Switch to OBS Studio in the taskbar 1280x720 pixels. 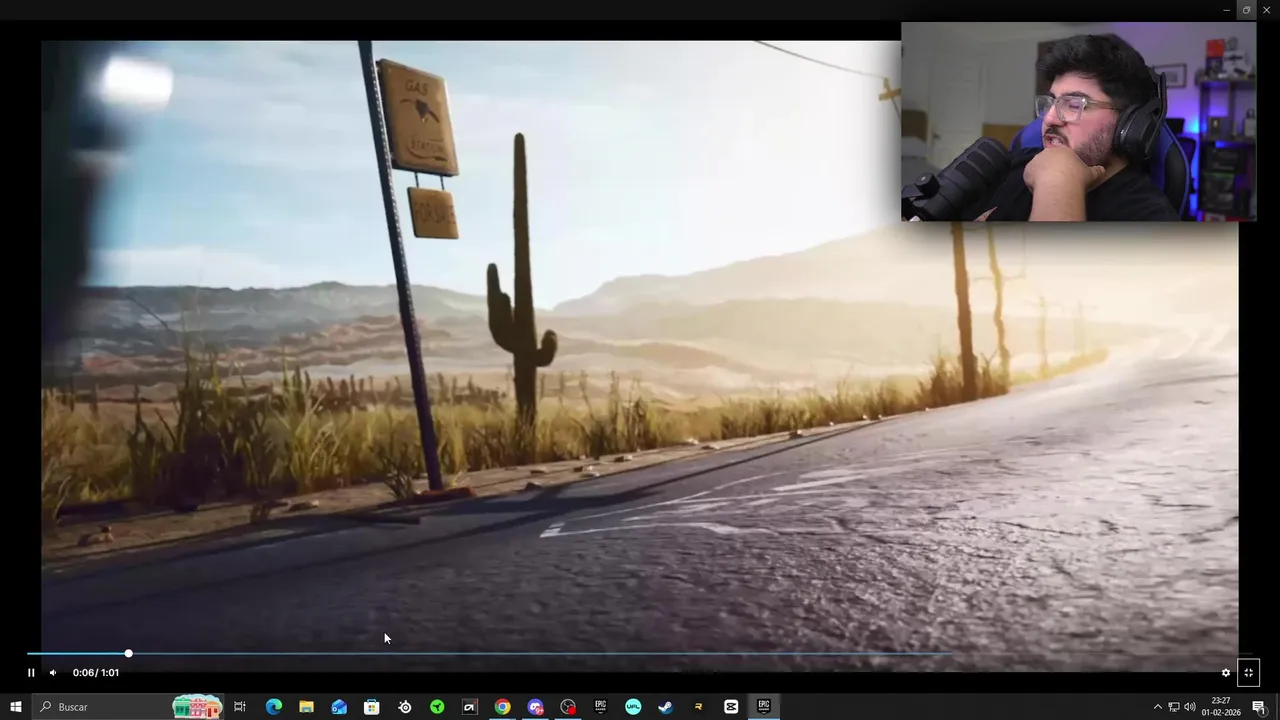[x=568, y=707]
